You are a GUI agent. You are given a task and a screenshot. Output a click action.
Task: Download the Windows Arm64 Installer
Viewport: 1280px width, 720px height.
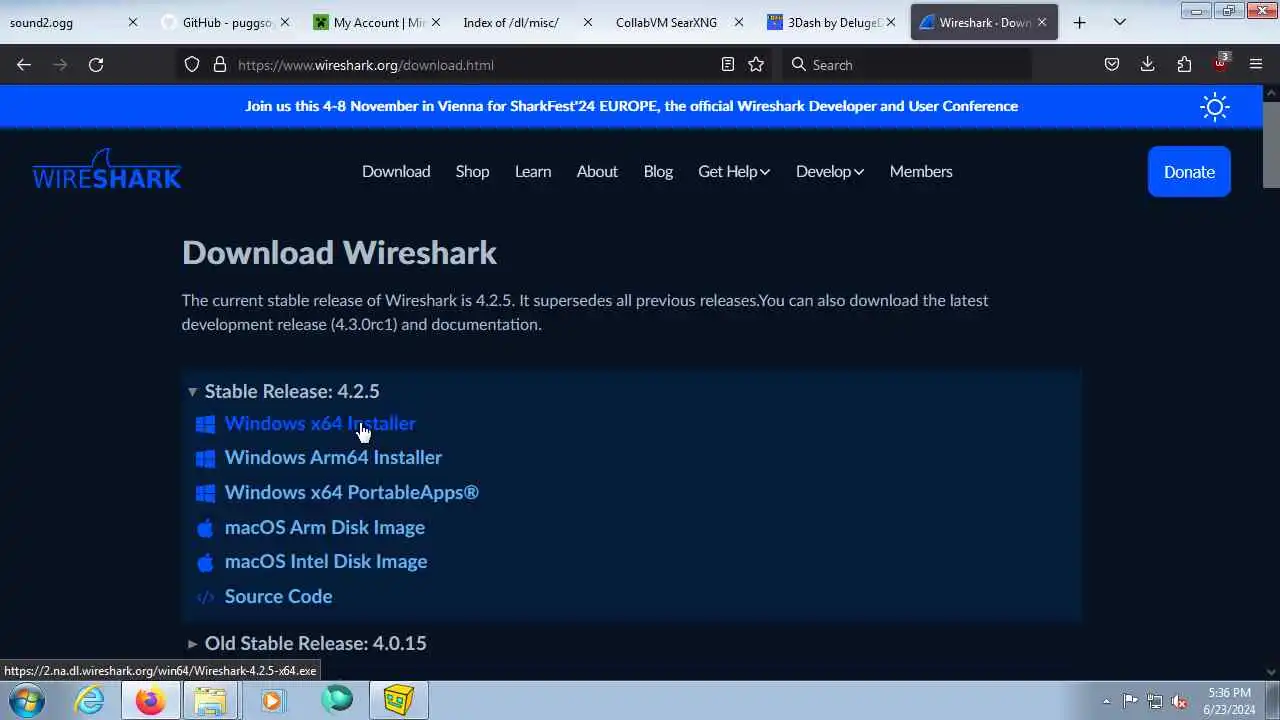point(333,458)
